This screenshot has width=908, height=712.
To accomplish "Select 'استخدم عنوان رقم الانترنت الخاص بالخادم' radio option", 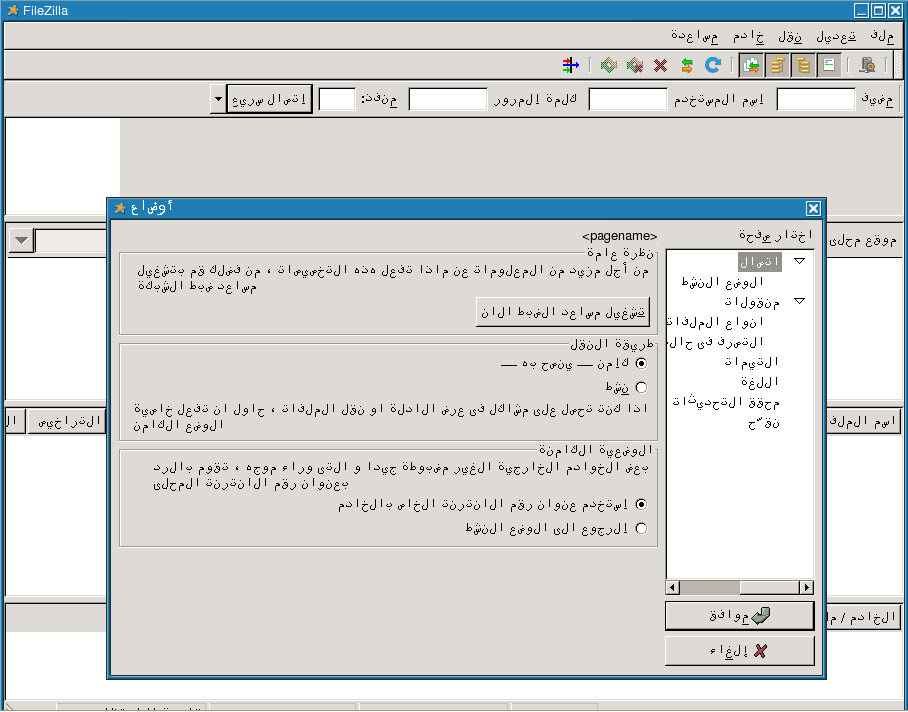I will [x=641, y=505].
